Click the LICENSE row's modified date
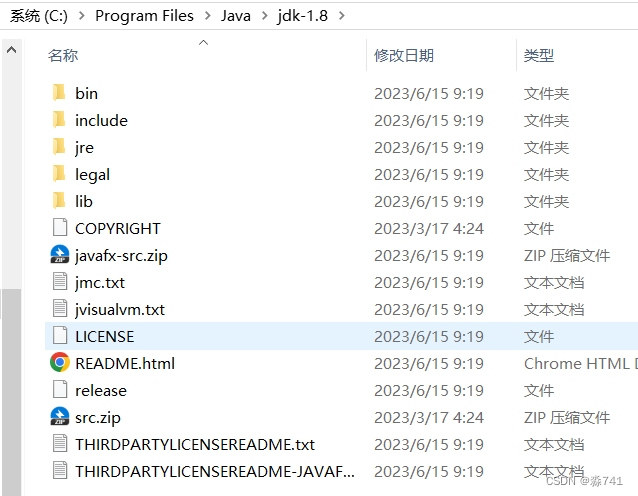 pos(429,336)
